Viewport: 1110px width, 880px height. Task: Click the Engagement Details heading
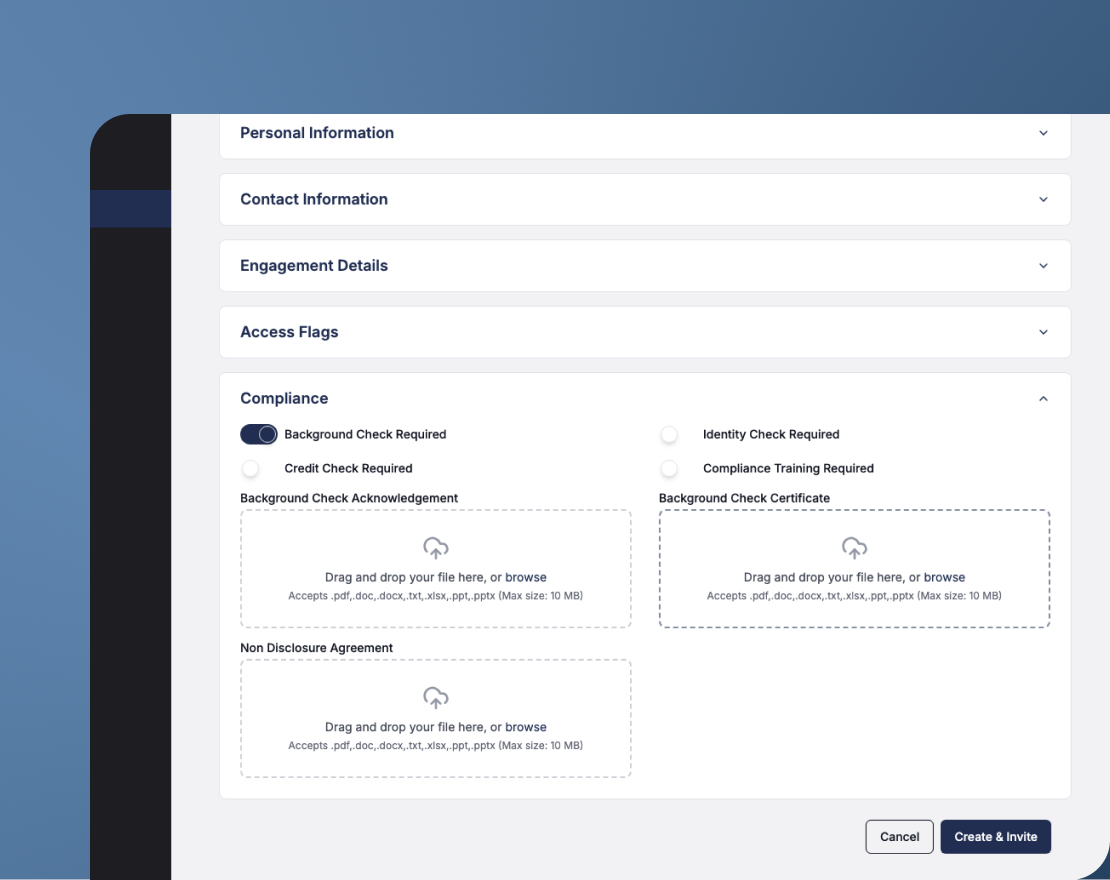click(x=314, y=266)
